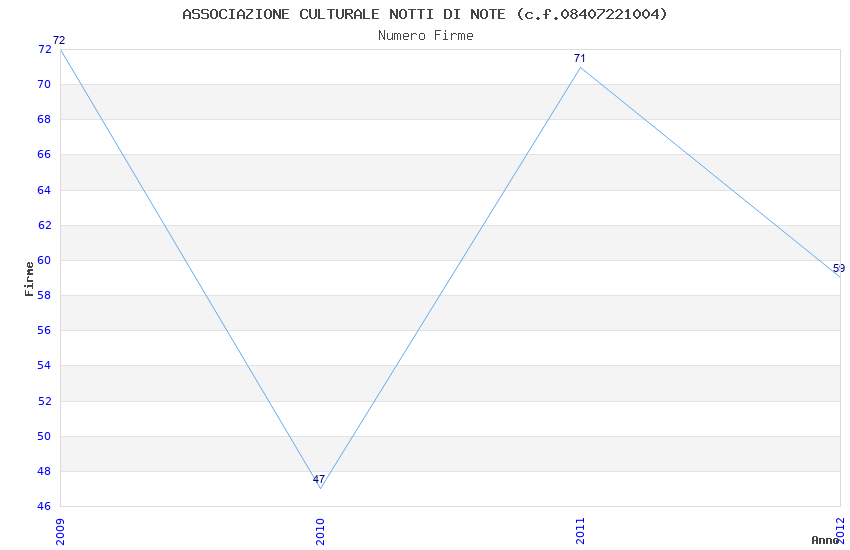Click the Anno axis title

coord(825,540)
